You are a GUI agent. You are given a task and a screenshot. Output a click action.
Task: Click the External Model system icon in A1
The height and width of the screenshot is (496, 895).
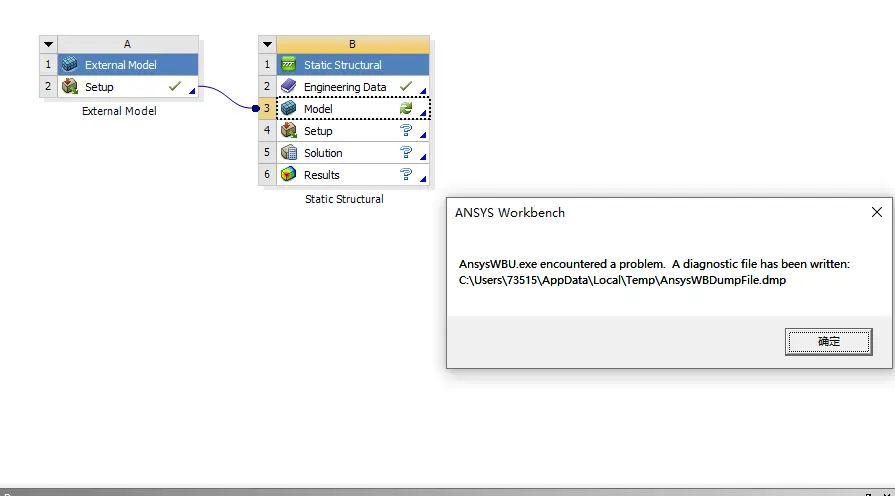(x=70, y=64)
